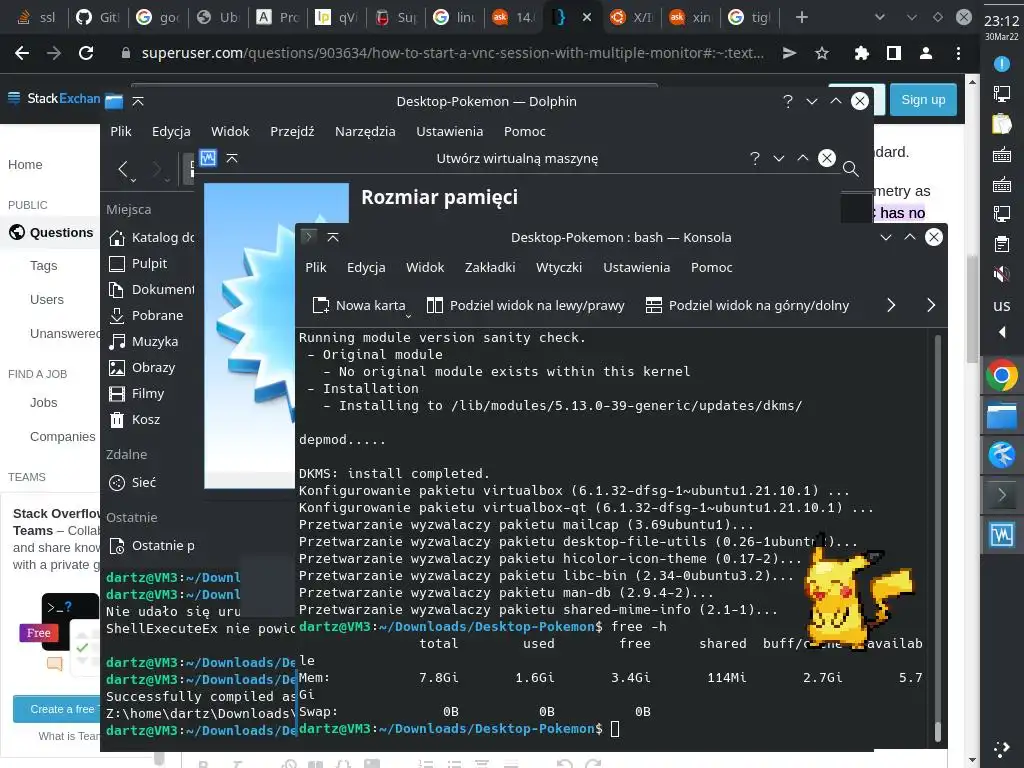Open Chrome's side panel icon
This screenshot has height=768, width=1024.
click(893, 53)
